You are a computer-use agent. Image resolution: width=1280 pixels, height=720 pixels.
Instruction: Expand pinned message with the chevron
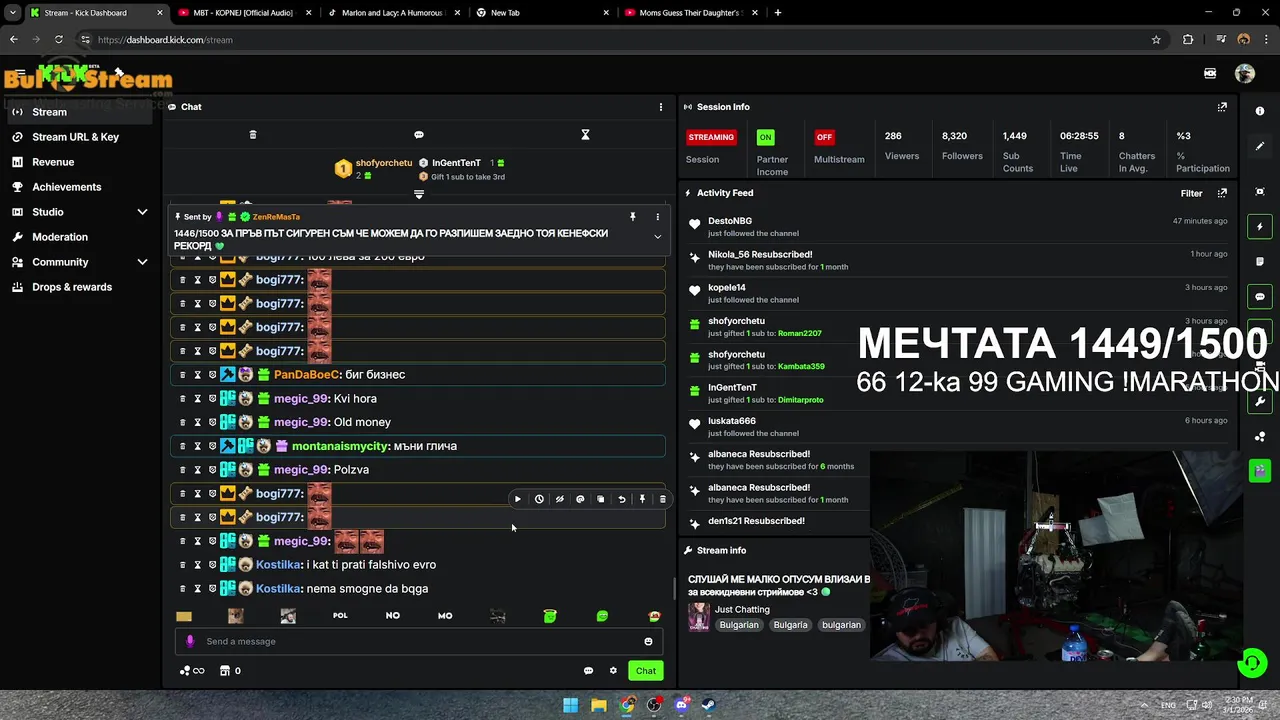[657, 237]
